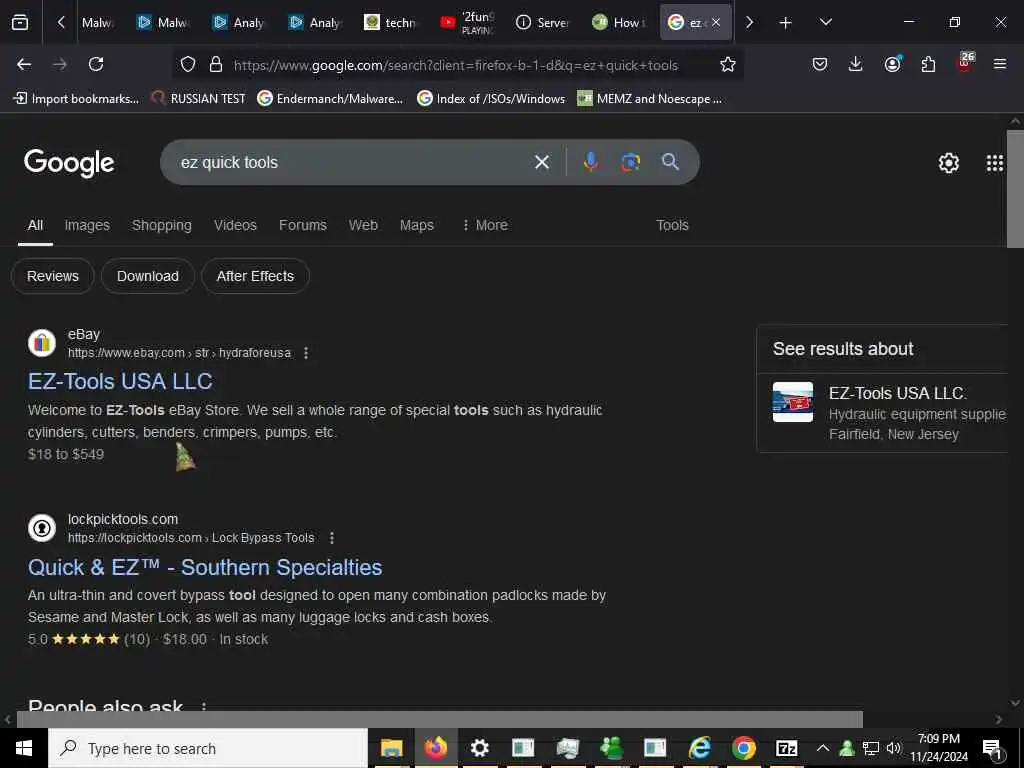Image resolution: width=1024 pixels, height=768 pixels.
Task: Switch to Videos results
Action: click(235, 225)
